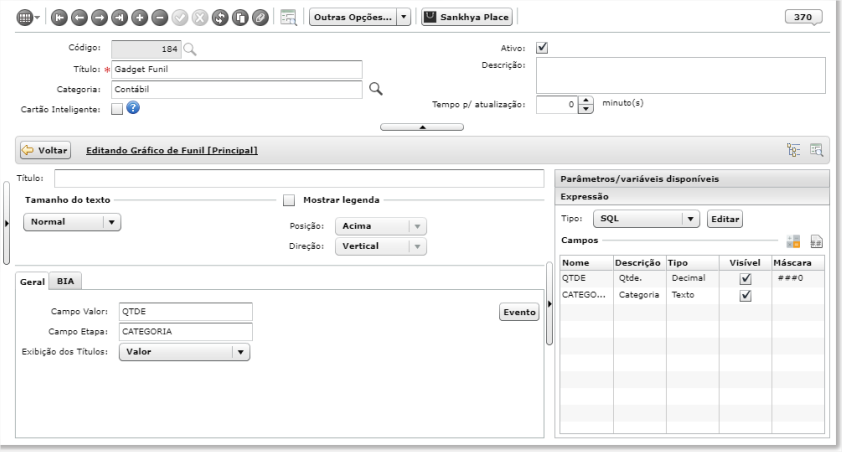Image resolution: width=842 pixels, height=452 pixels.
Task: Open the Sankhya Place store
Action: [467, 17]
